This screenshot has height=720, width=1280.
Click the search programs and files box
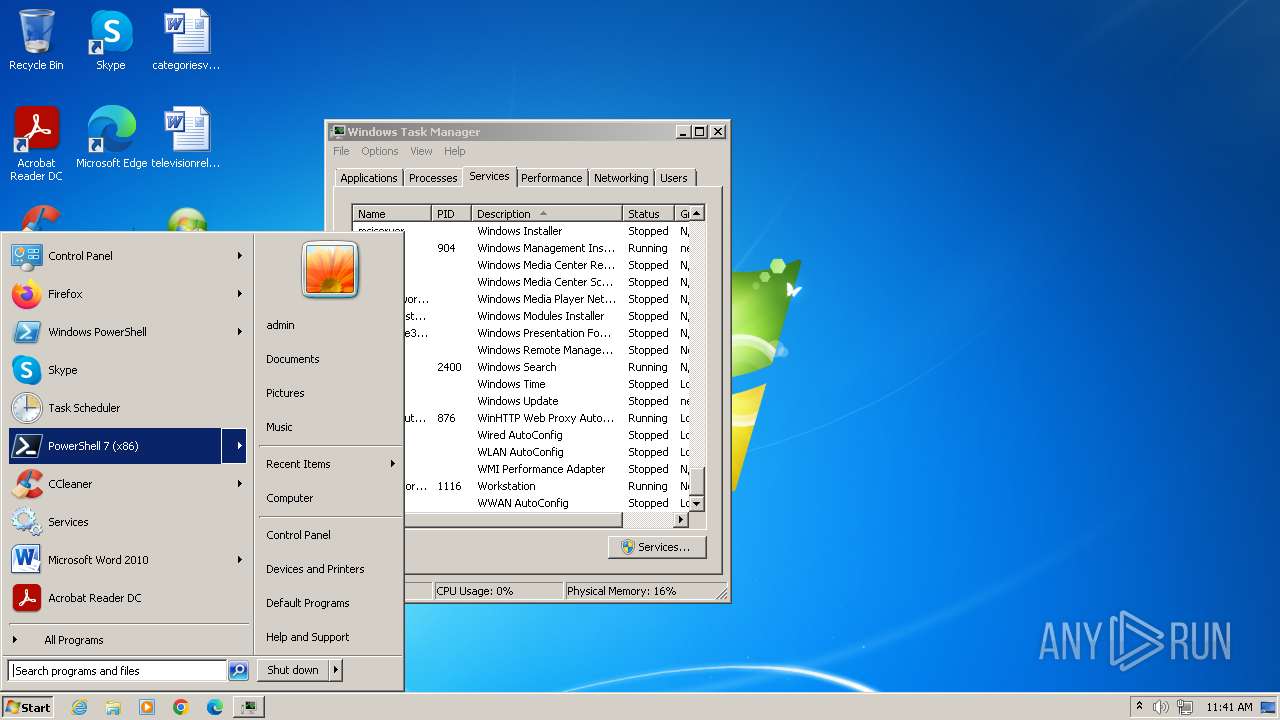pyautogui.click(x=118, y=671)
